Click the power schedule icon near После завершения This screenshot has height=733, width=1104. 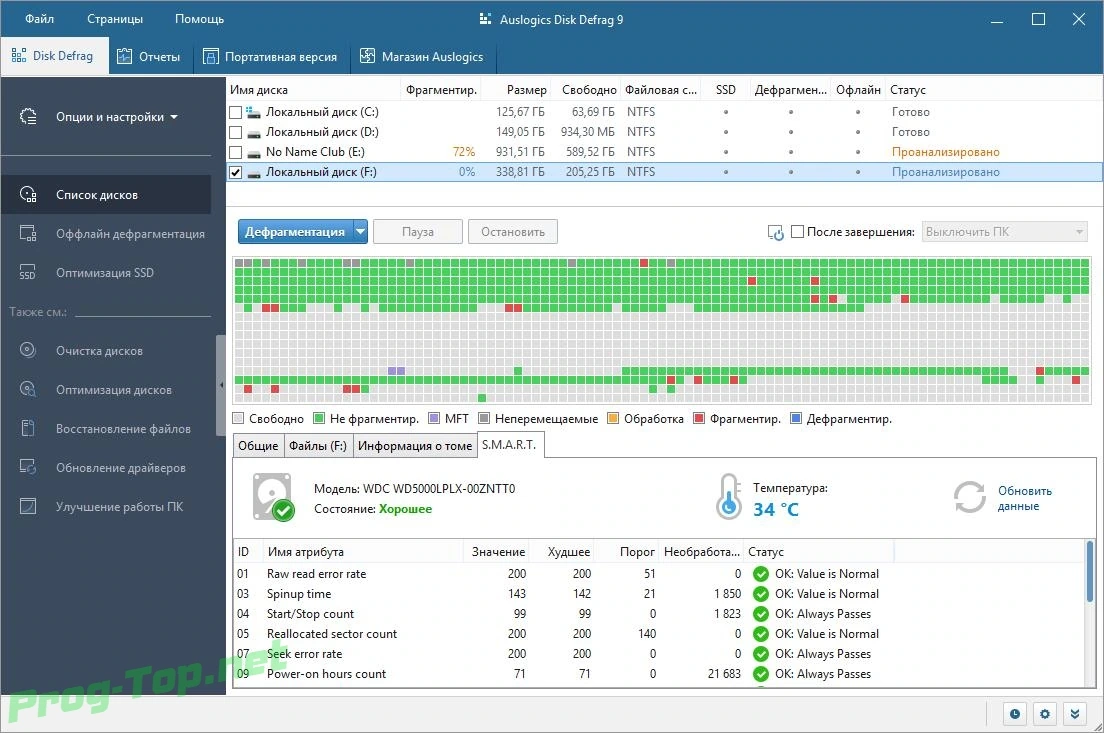[775, 232]
